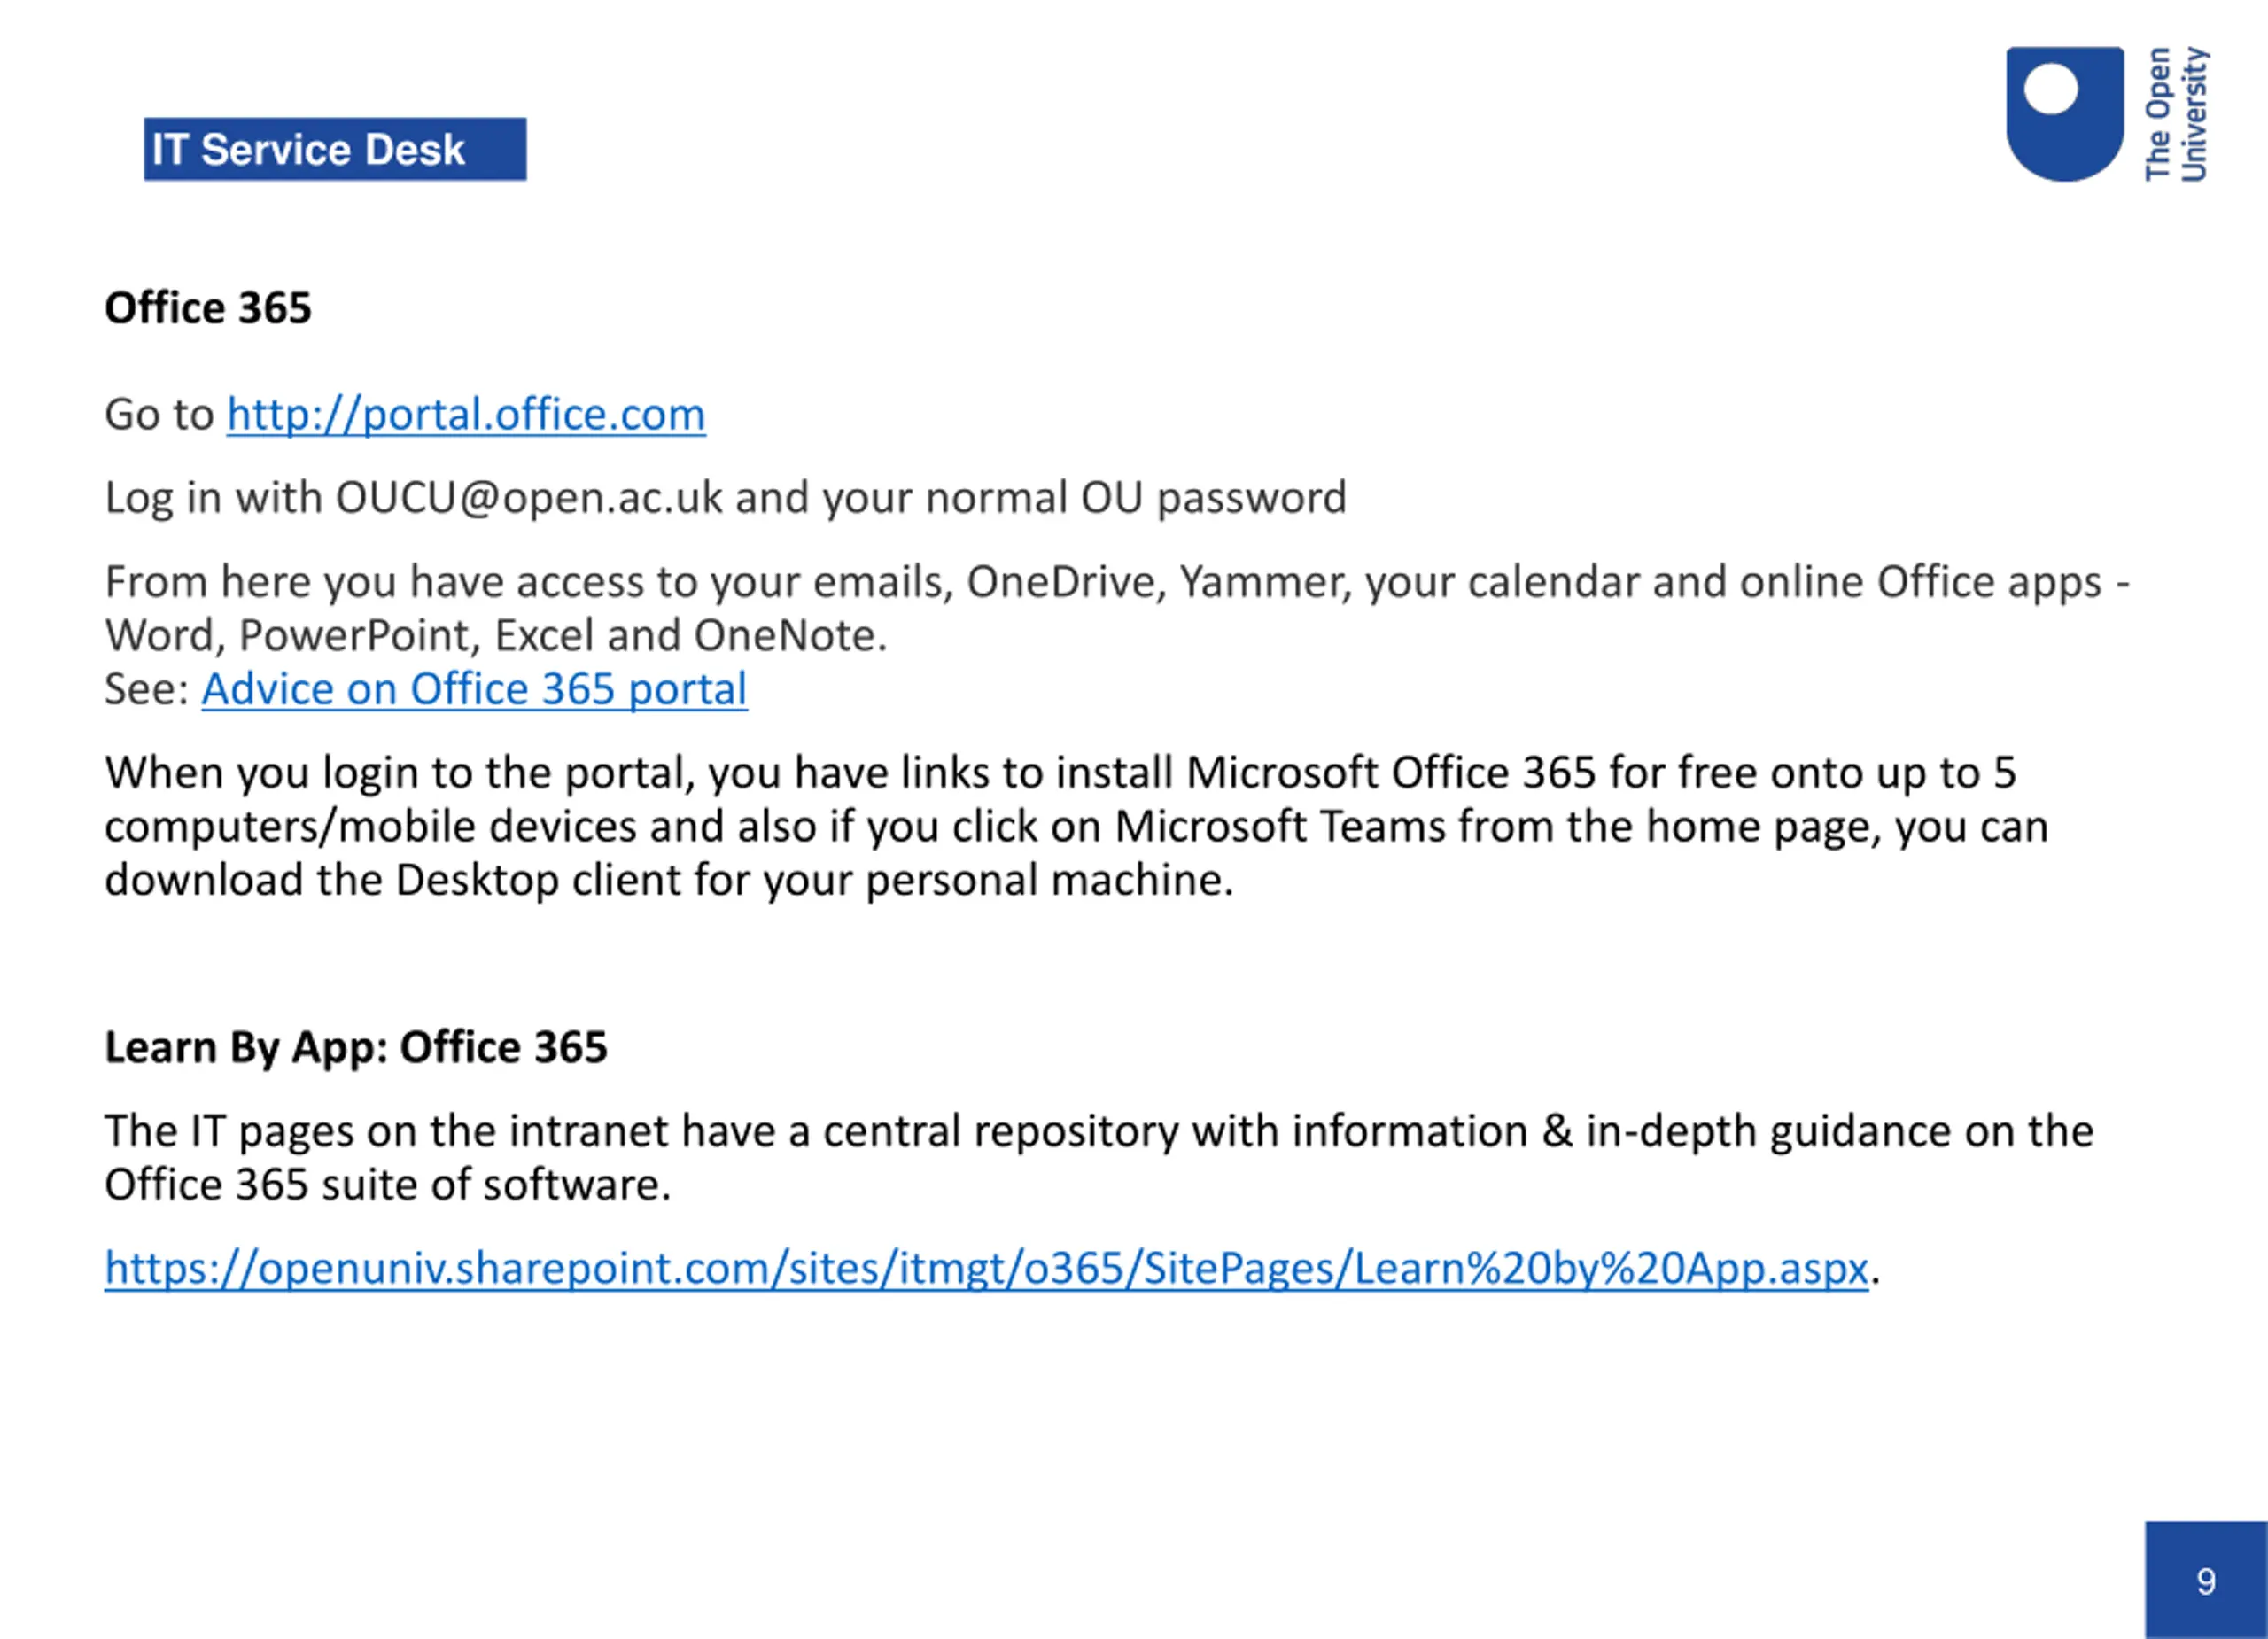Click the 'Go to' text before the portal link
This screenshot has width=2268, height=1639.
tap(159, 414)
